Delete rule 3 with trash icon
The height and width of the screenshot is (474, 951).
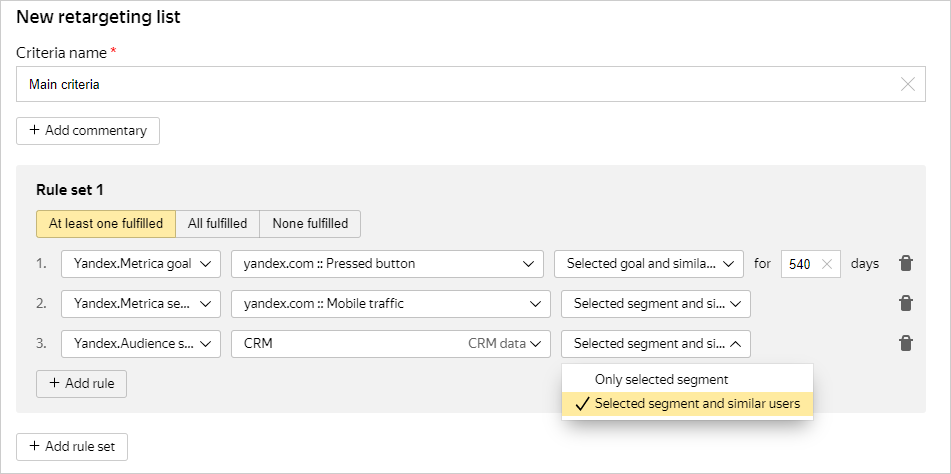905,343
